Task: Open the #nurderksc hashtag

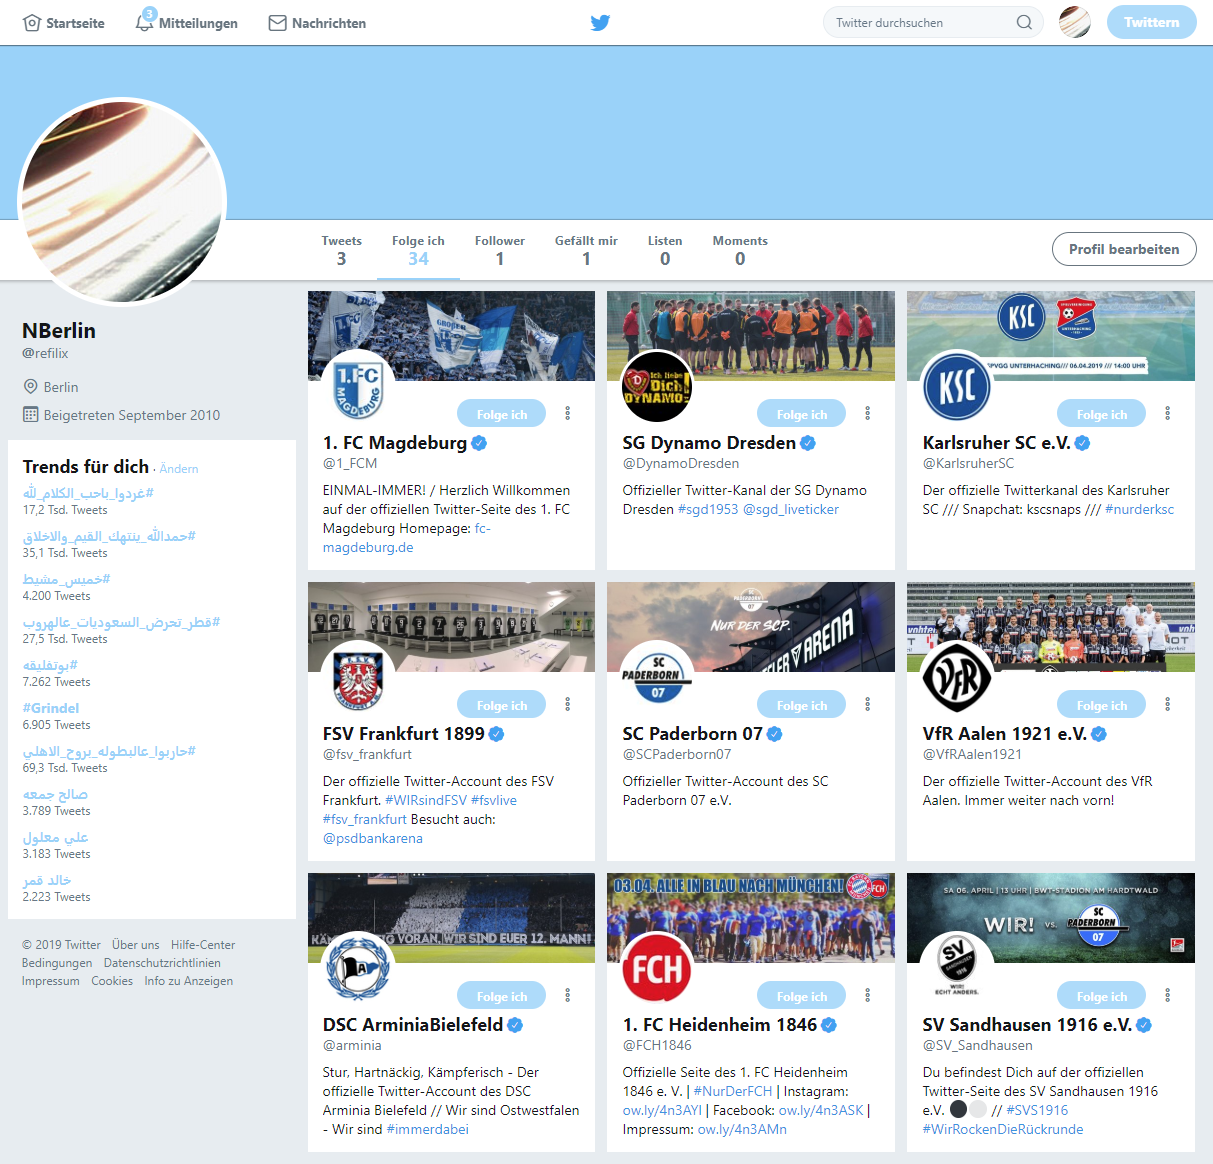Action: [x=1140, y=509]
